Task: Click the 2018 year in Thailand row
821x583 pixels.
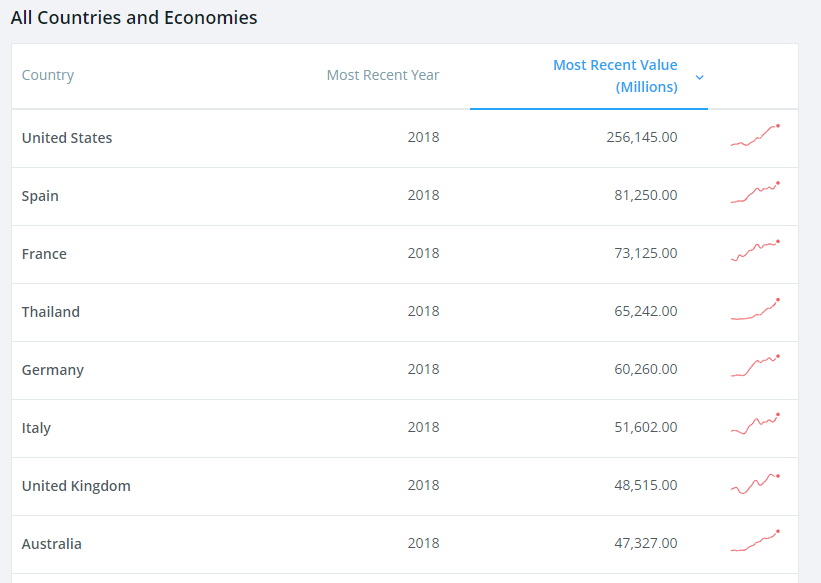Action: click(424, 312)
